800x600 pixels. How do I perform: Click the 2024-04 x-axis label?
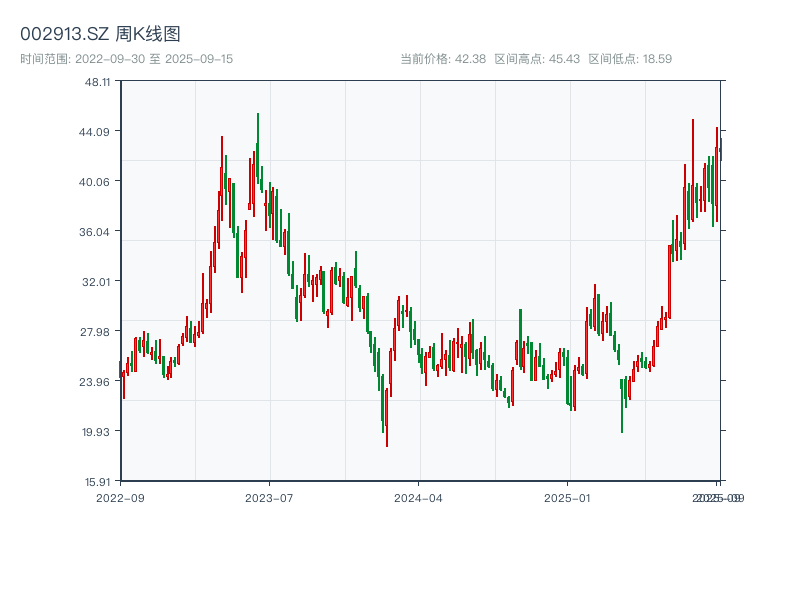point(418,498)
